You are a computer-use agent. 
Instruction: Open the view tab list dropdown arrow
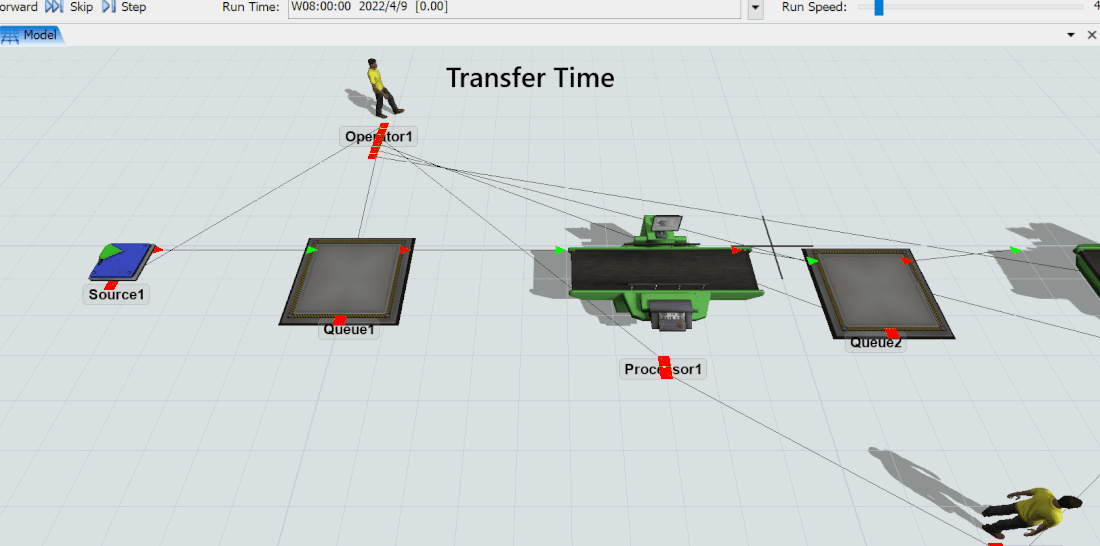[x=1071, y=35]
